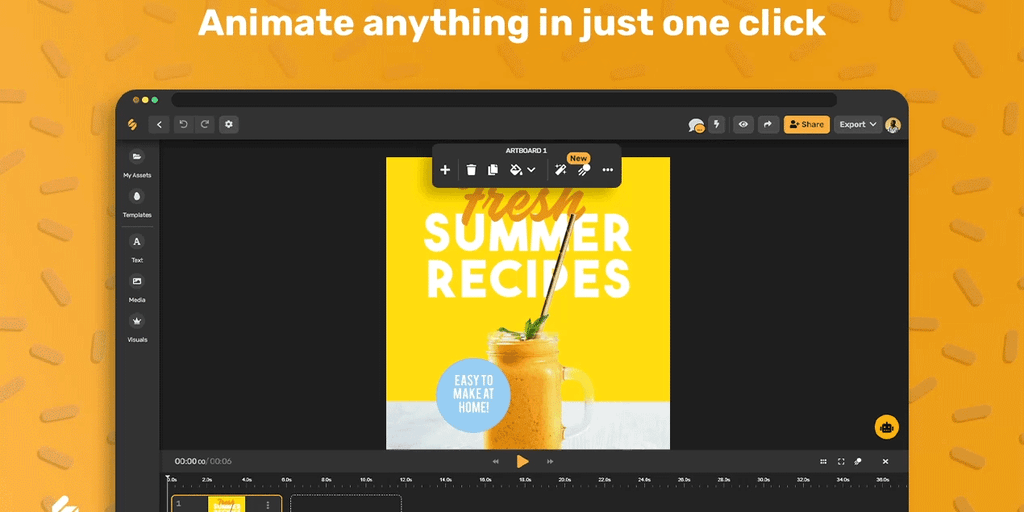This screenshot has width=1024, height=512.
Task: Click the app logo in the top bar
Action: coord(132,125)
